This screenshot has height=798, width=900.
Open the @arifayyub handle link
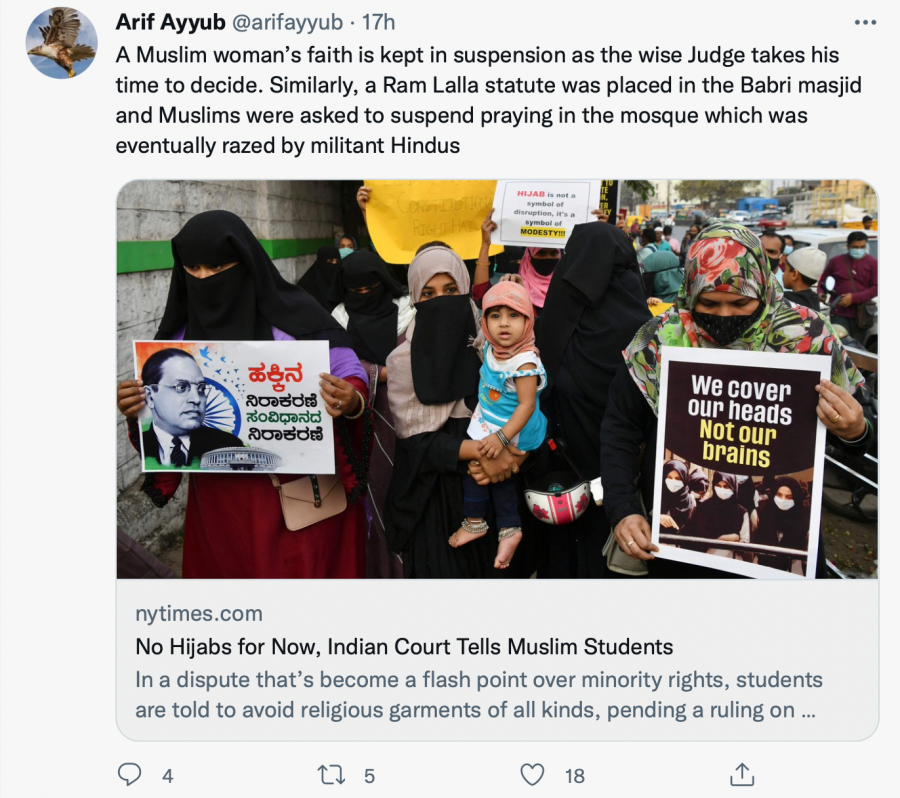287,22
